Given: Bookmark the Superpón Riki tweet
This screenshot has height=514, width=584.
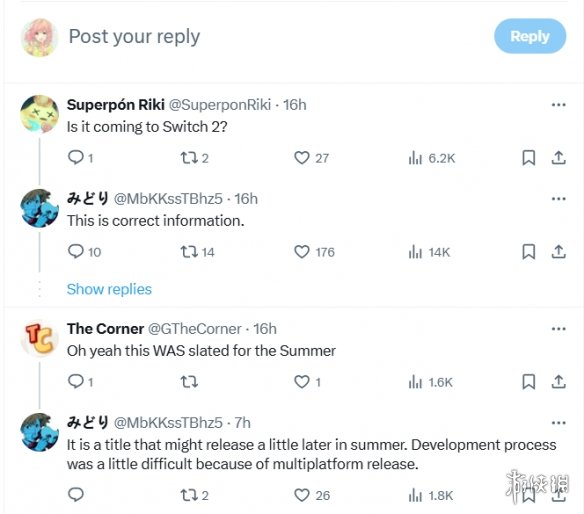Looking at the screenshot, I should [x=529, y=158].
